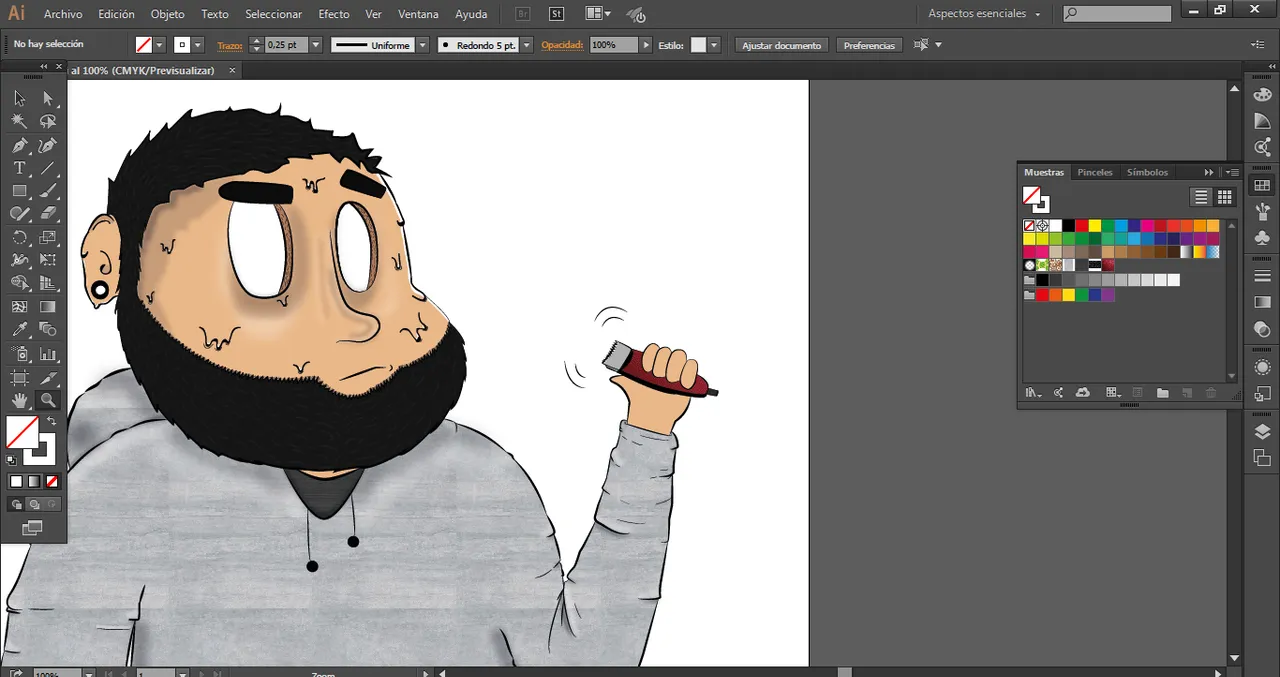Pick the red swatch in Muestras panel

pyautogui.click(x=1081, y=226)
